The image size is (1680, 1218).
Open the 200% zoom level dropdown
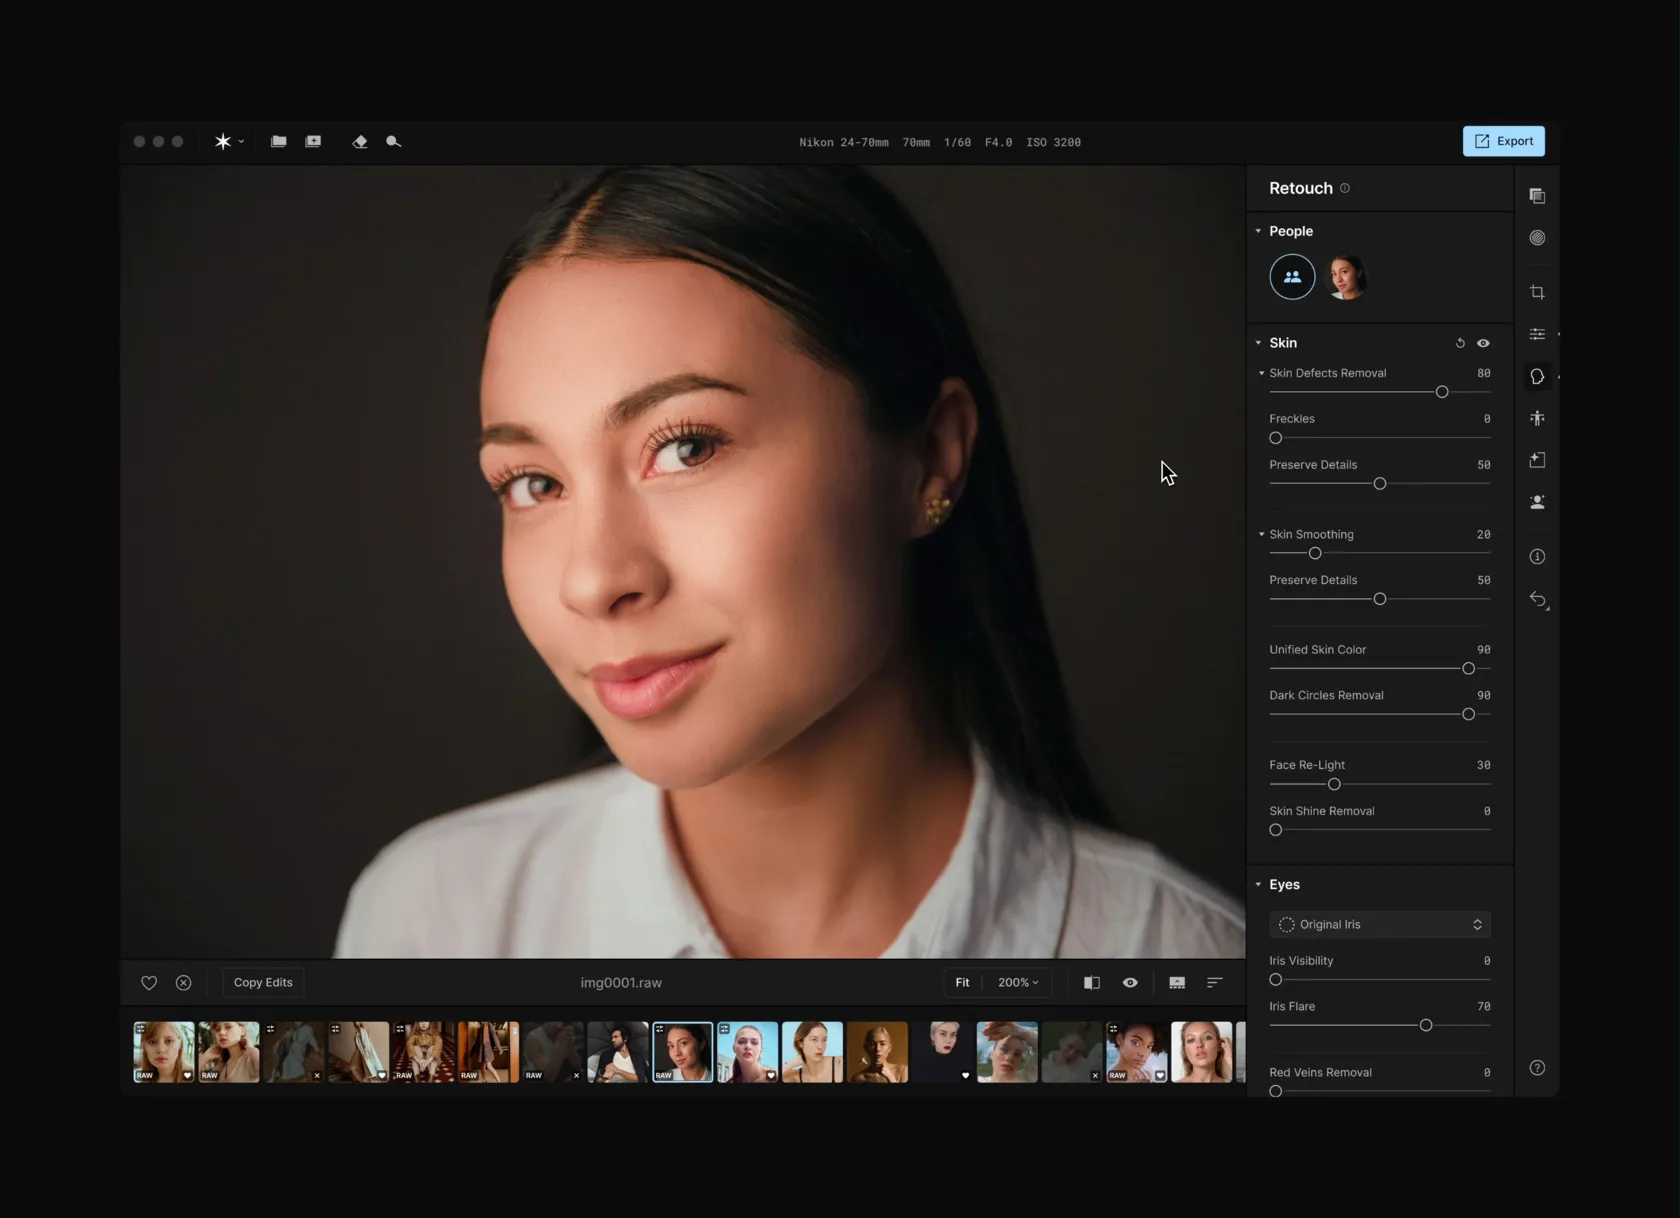point(1018,983)
